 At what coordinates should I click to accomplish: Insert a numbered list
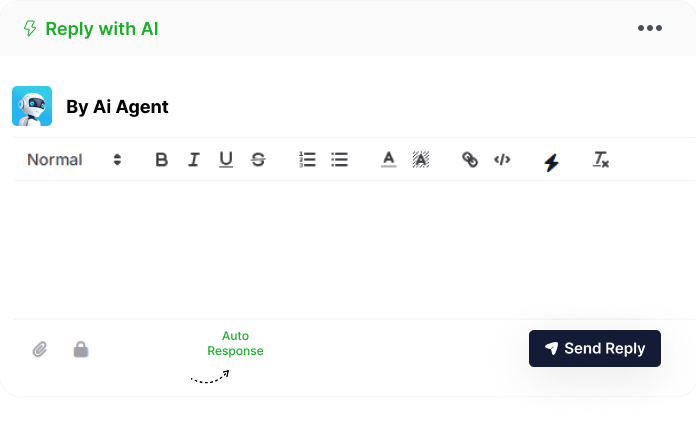click(x=307, y=159)
